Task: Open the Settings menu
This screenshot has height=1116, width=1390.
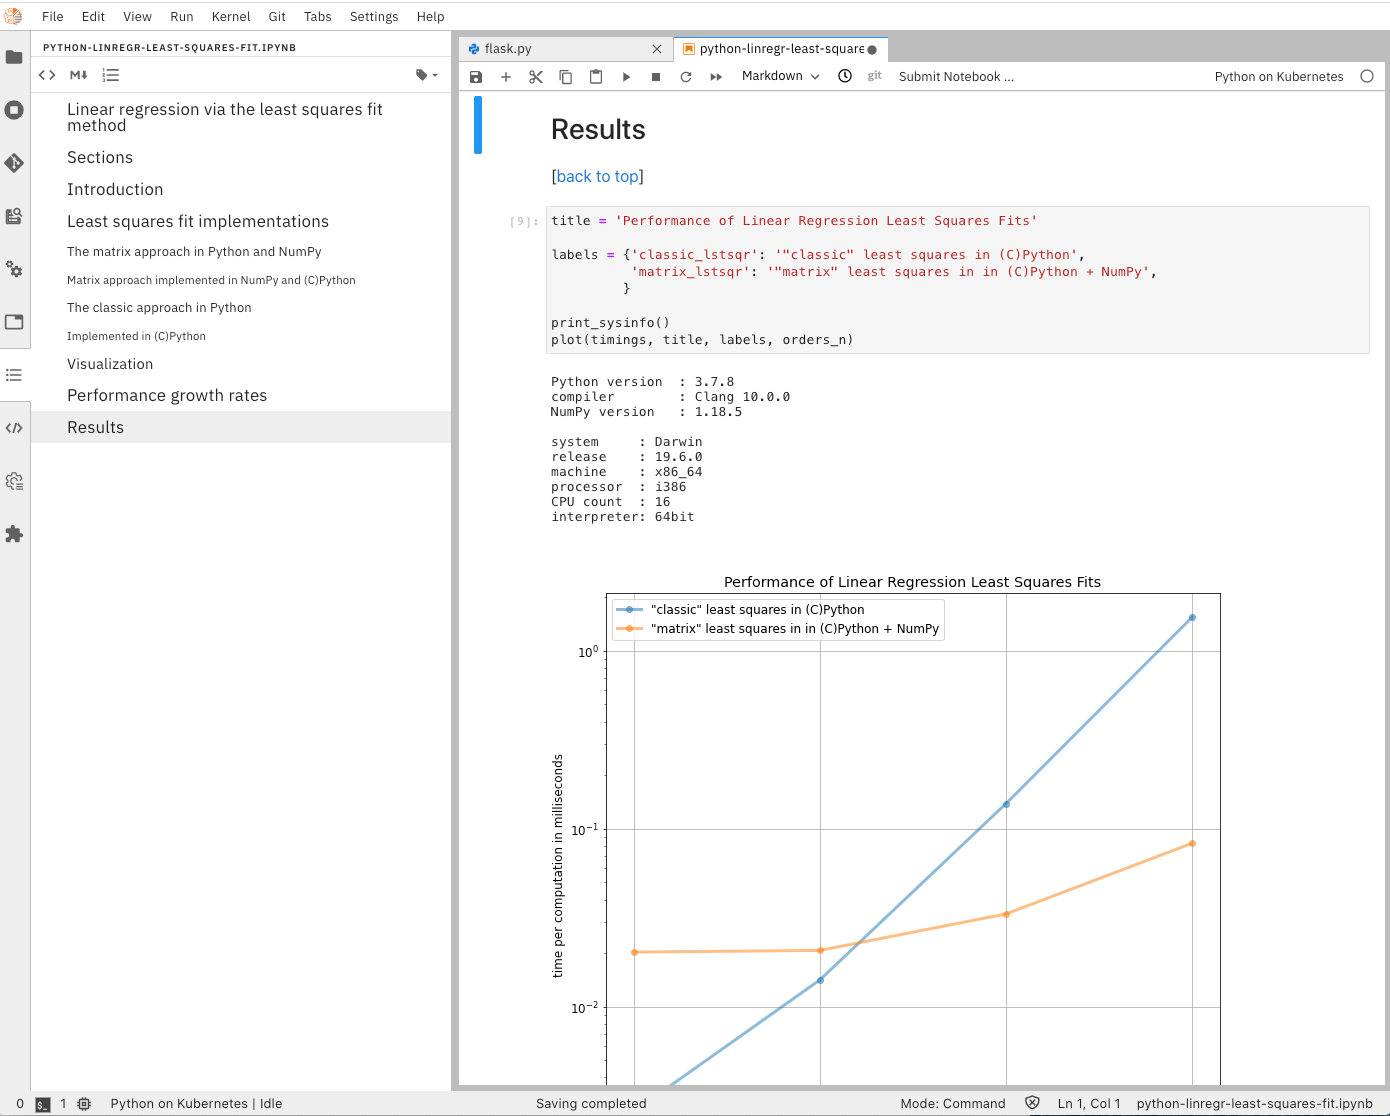Action: pos(374,16)
